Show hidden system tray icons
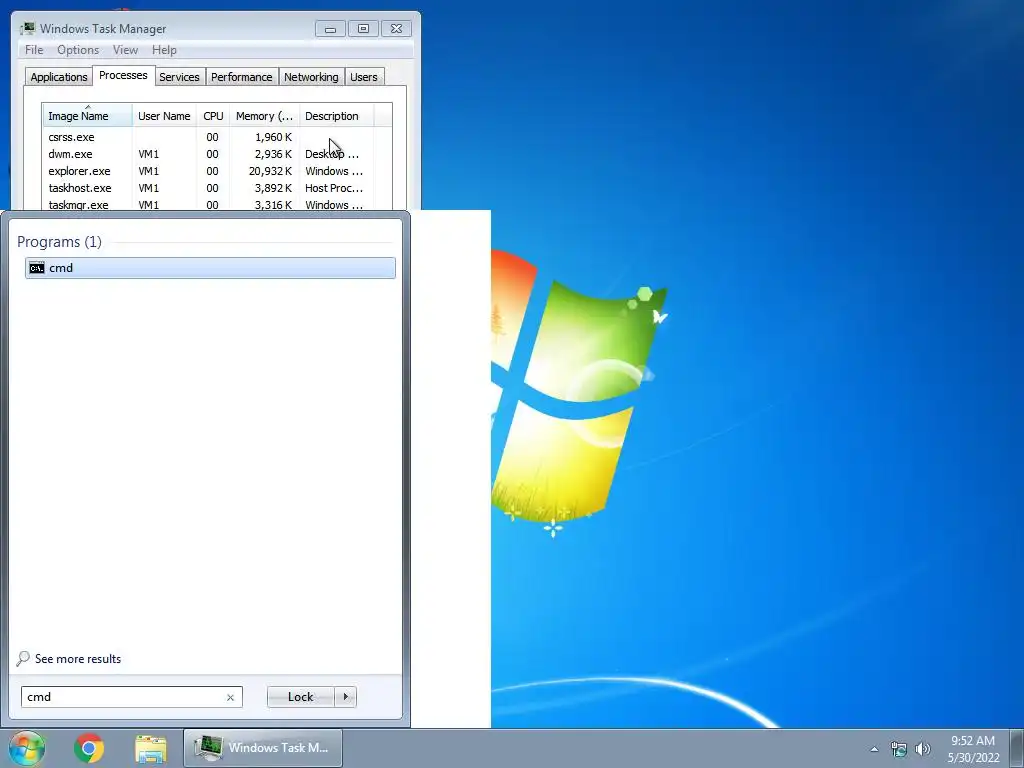Image resolution: width=1024 pixels, height=768 pixels. point(874,749)
